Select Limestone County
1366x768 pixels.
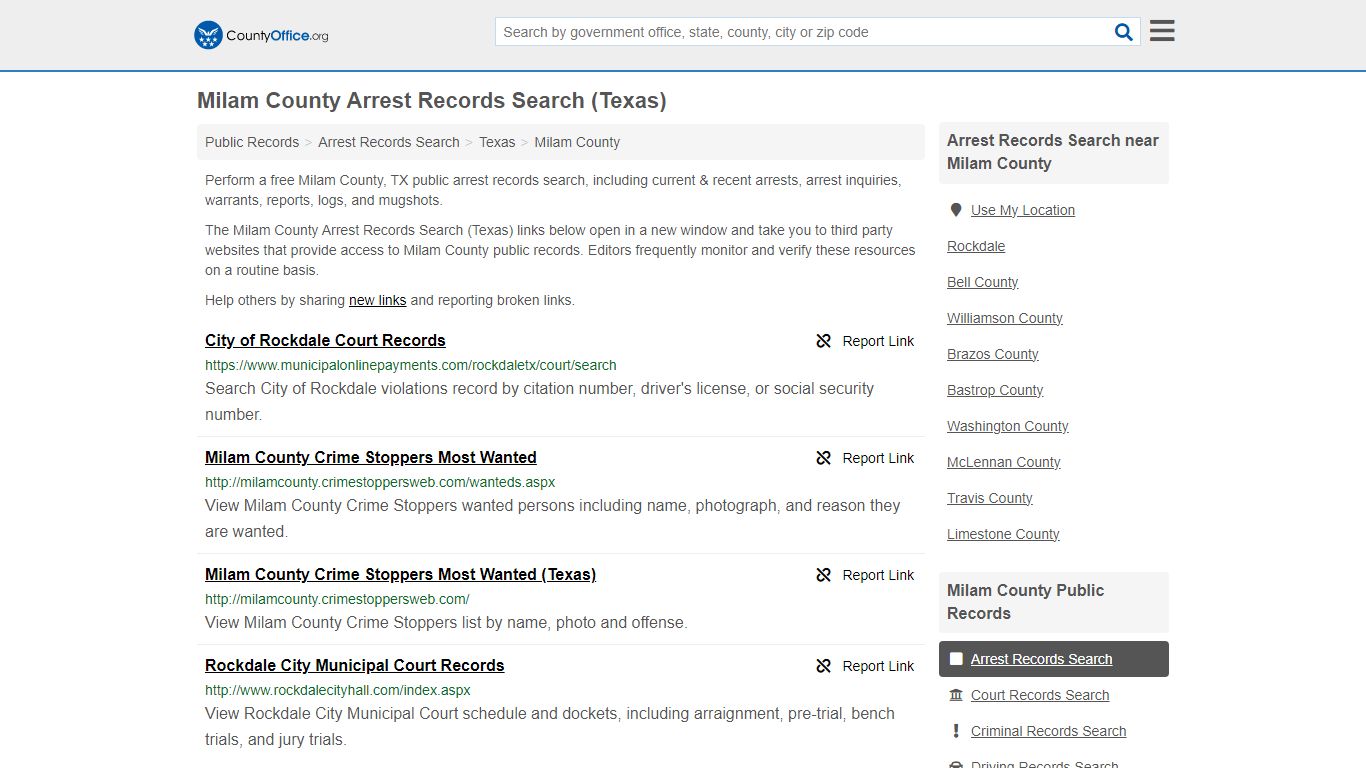pyautogui.click(x=1003, y=534)
